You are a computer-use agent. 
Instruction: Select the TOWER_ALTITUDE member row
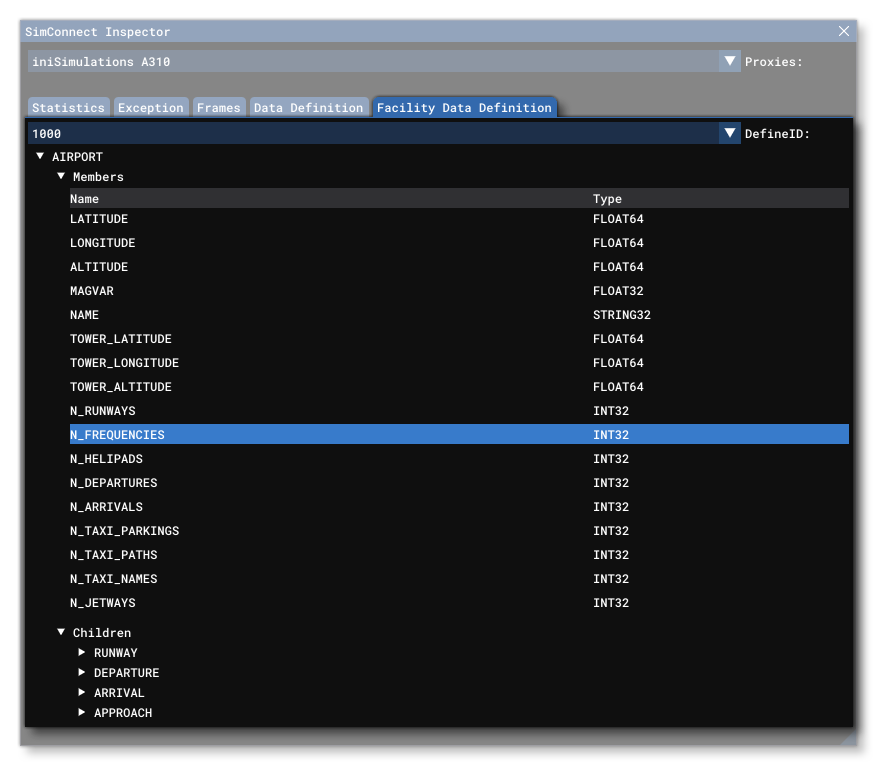[300, 386]
